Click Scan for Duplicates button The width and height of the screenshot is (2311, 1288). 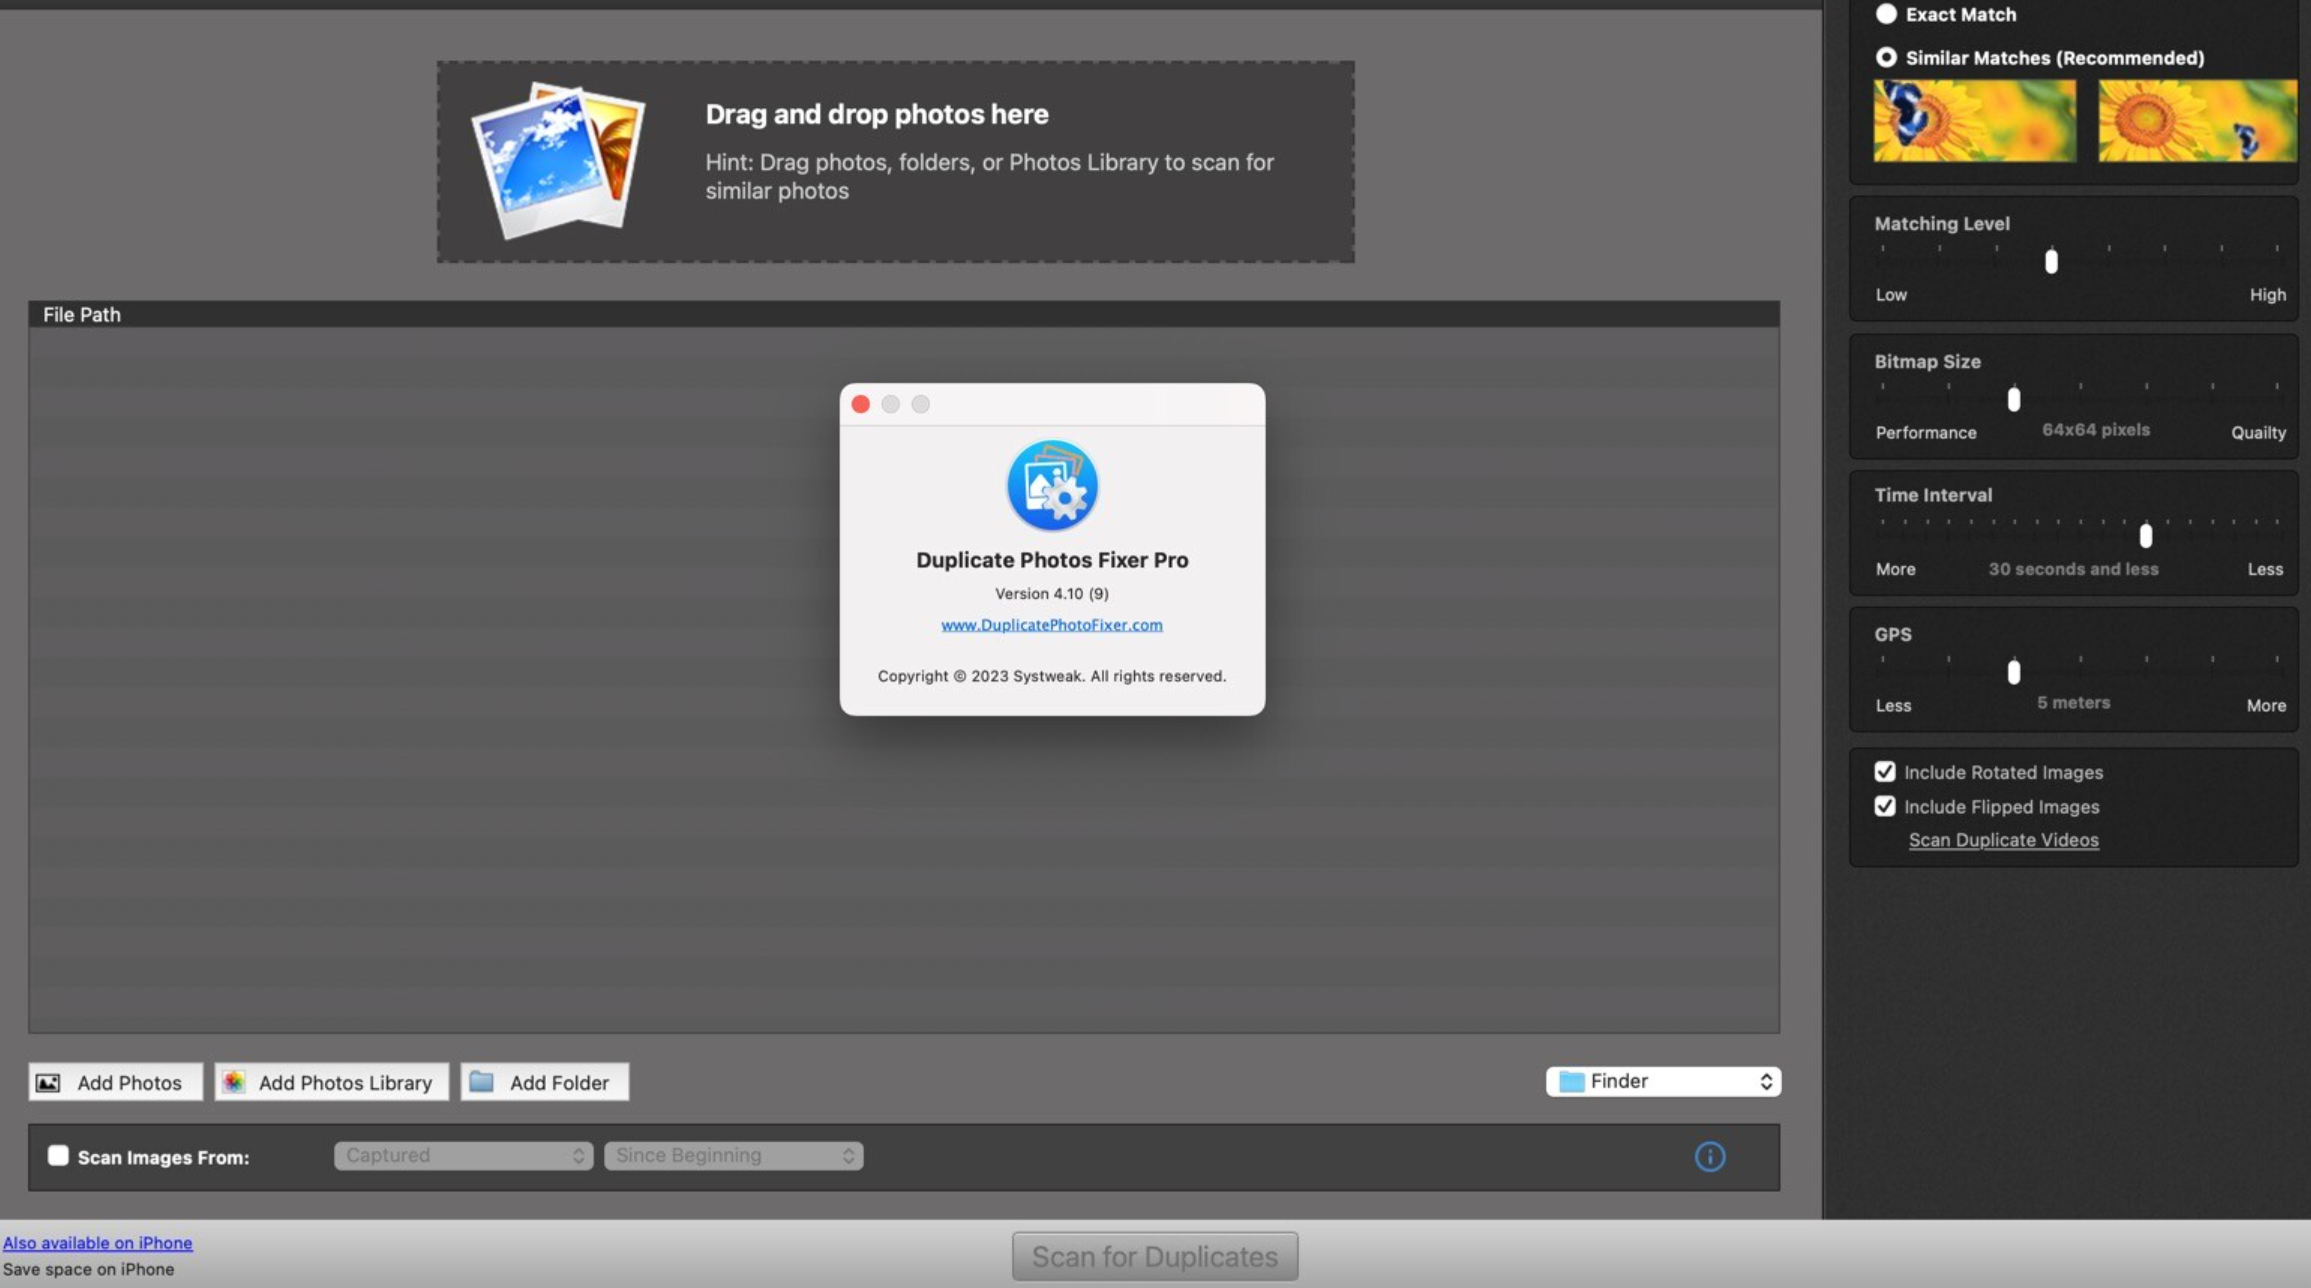click(x=1155, y=1255)
